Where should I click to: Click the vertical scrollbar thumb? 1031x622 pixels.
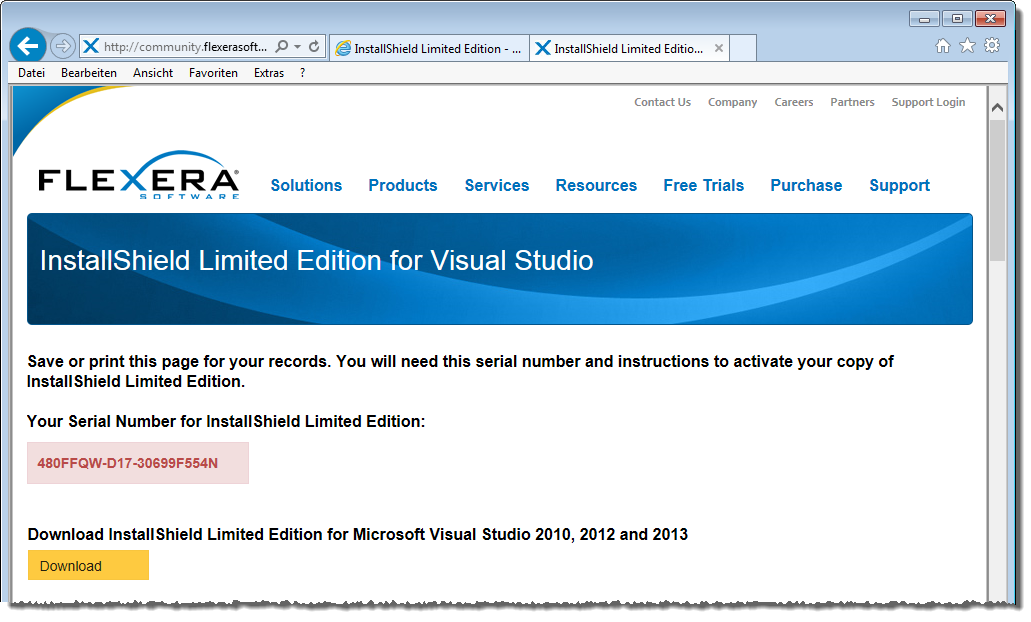pos(997,191)
